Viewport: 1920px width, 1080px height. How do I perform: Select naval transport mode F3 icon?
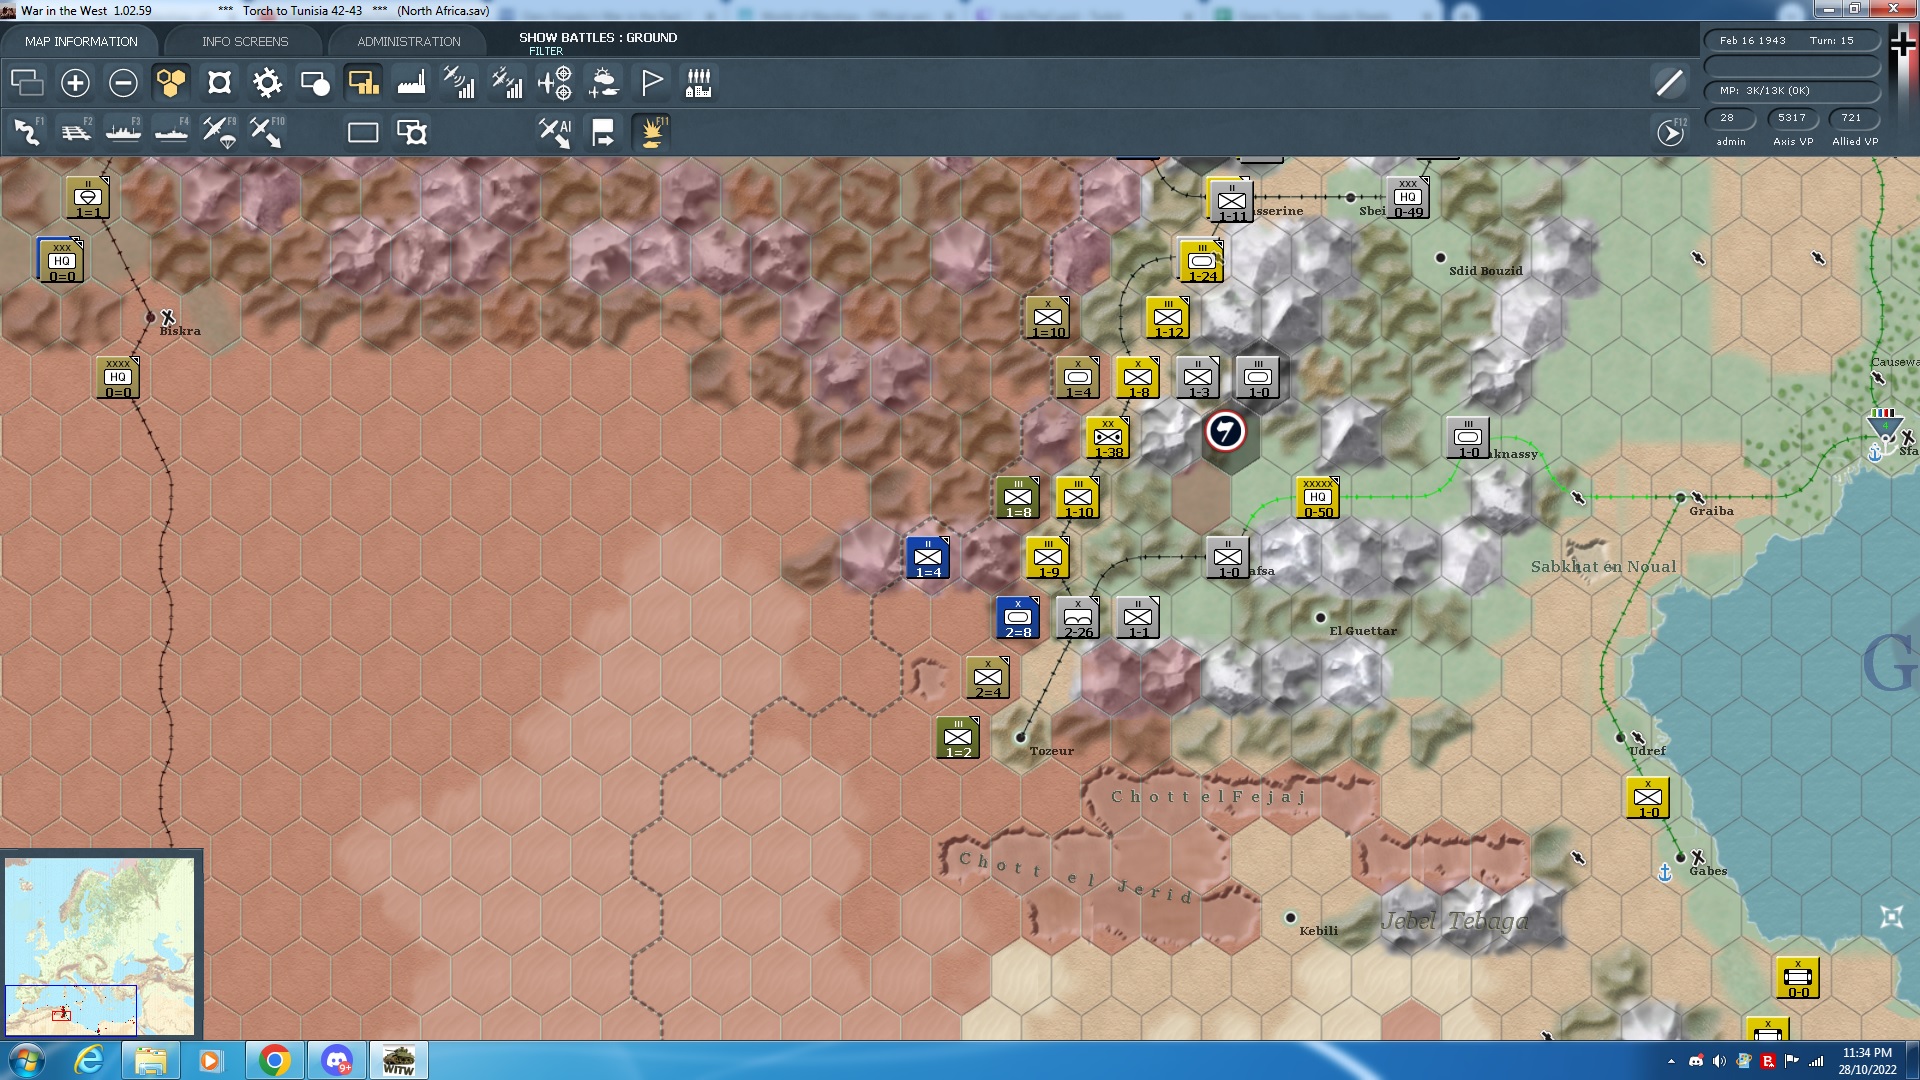(x=123, y=132)
